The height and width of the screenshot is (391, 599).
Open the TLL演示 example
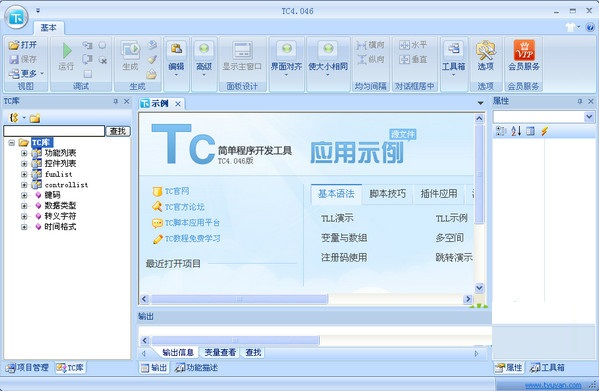[337, 218]
